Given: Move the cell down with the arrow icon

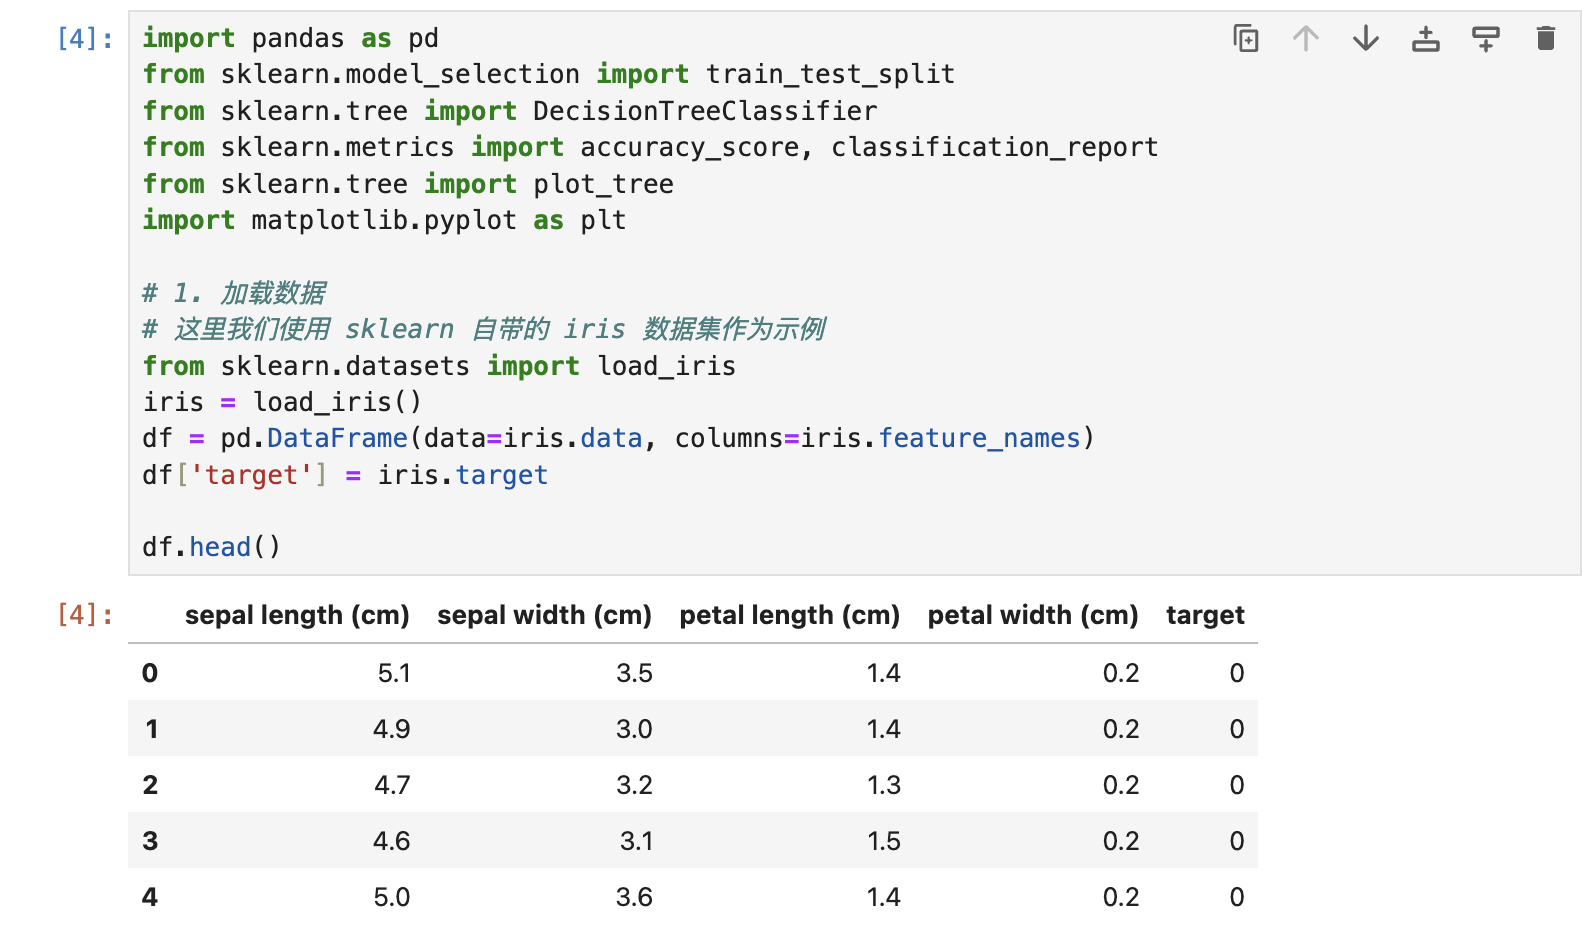Looking at the screenshot, I should coord(1365,39).
